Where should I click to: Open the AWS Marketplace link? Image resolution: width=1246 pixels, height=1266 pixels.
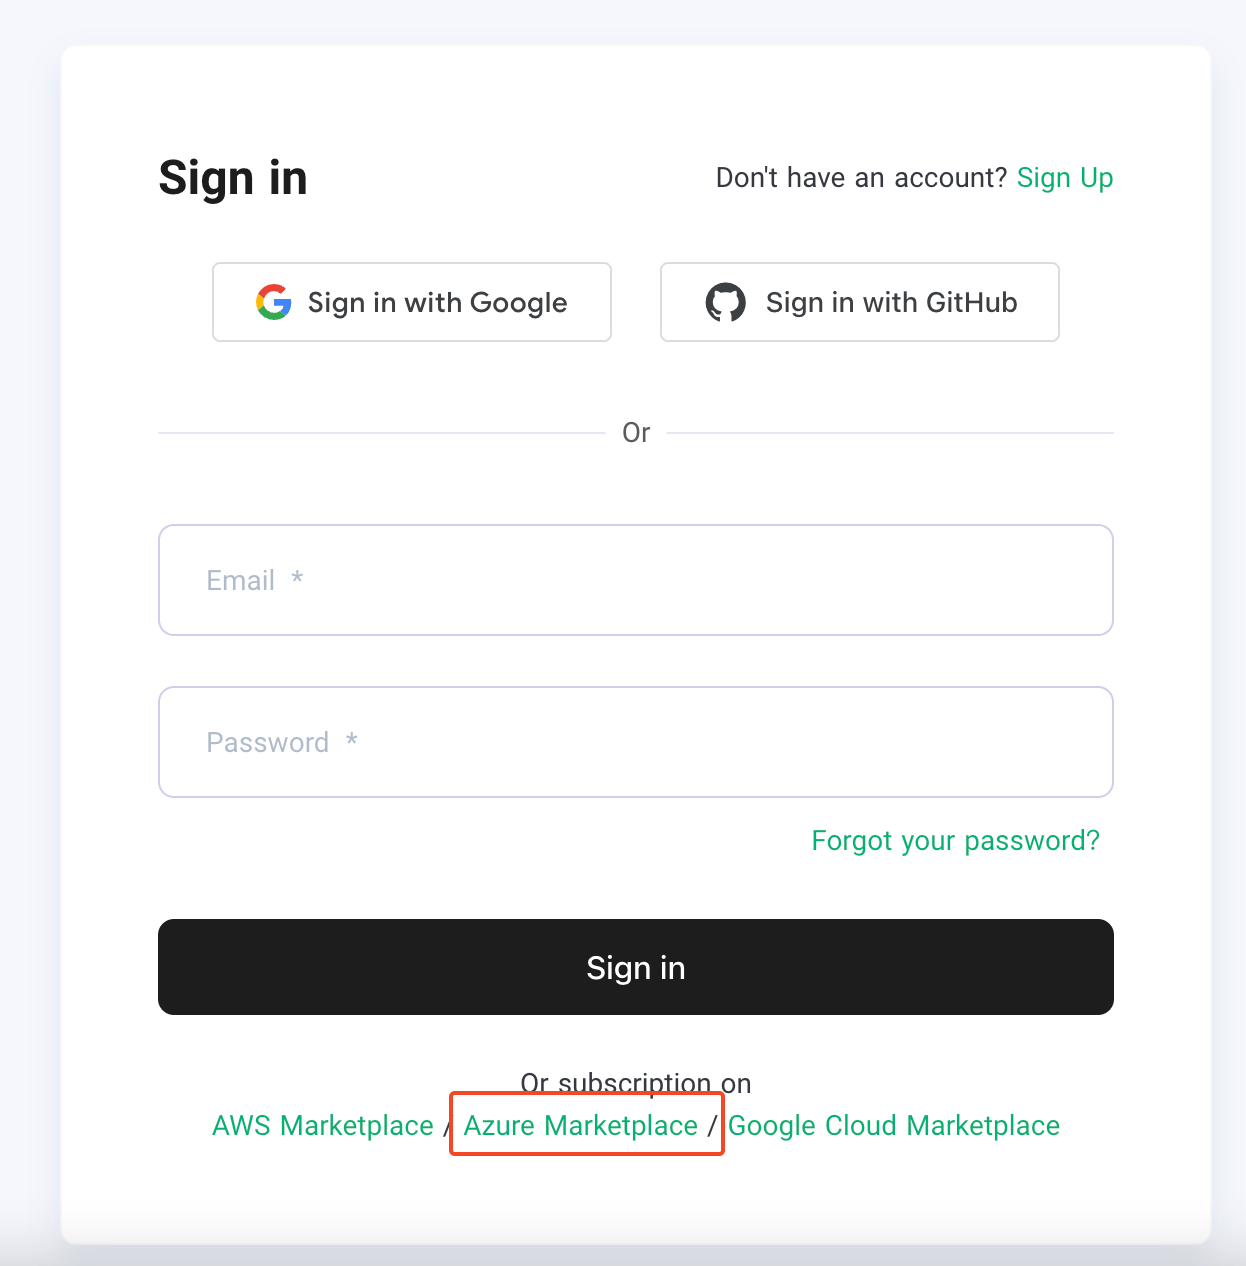[323, 1126]
